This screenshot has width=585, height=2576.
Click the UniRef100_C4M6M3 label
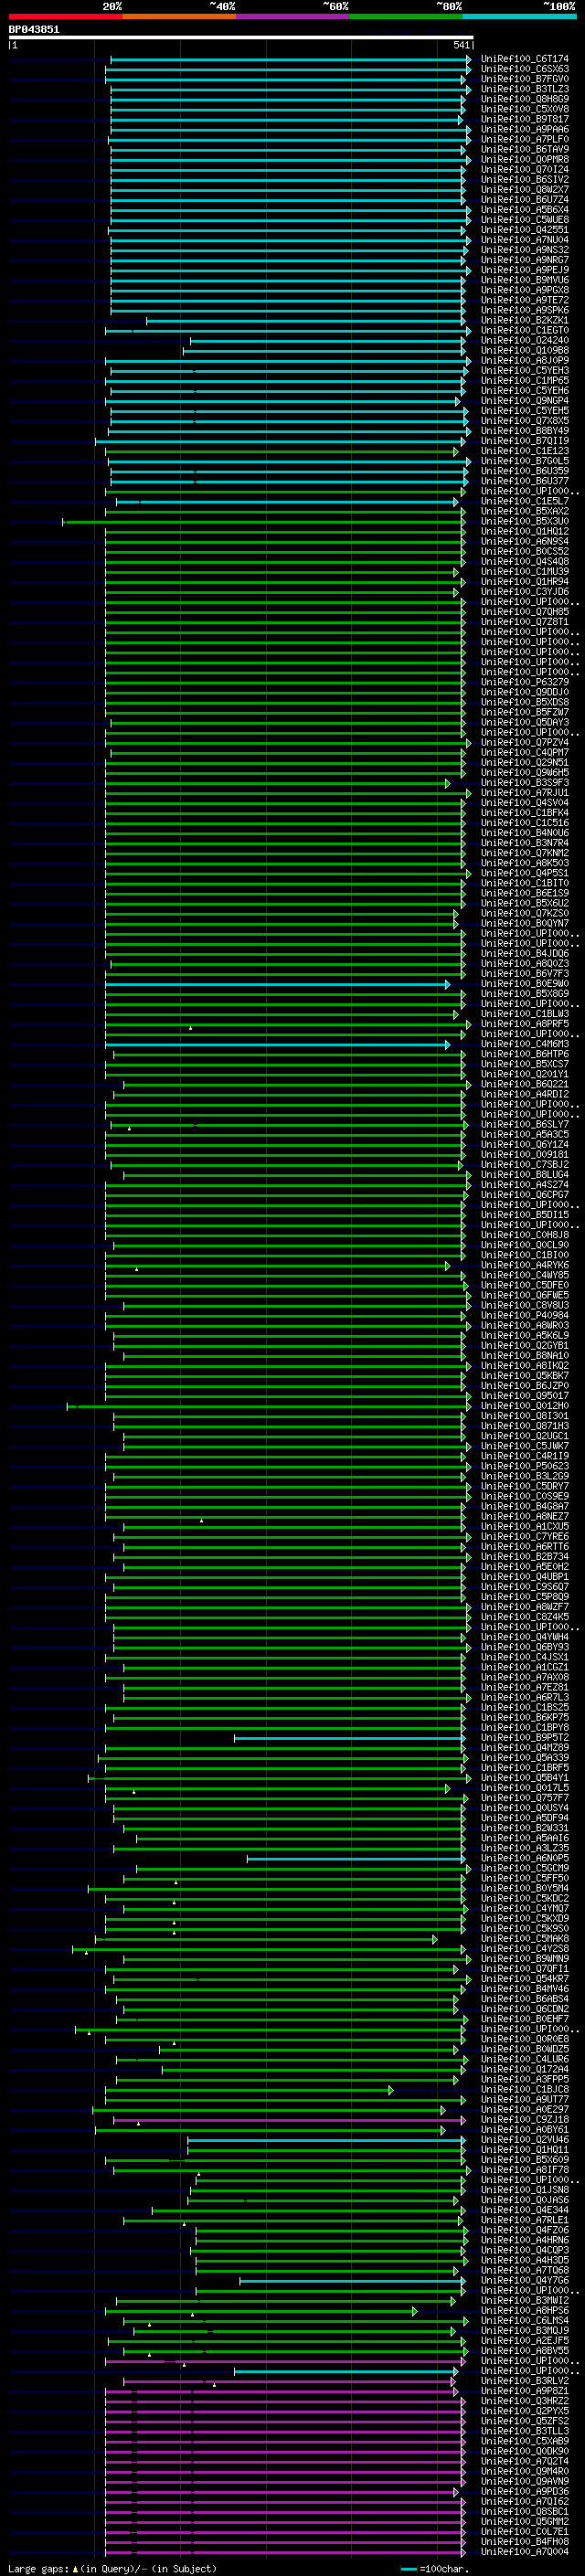coord(524,1044)
